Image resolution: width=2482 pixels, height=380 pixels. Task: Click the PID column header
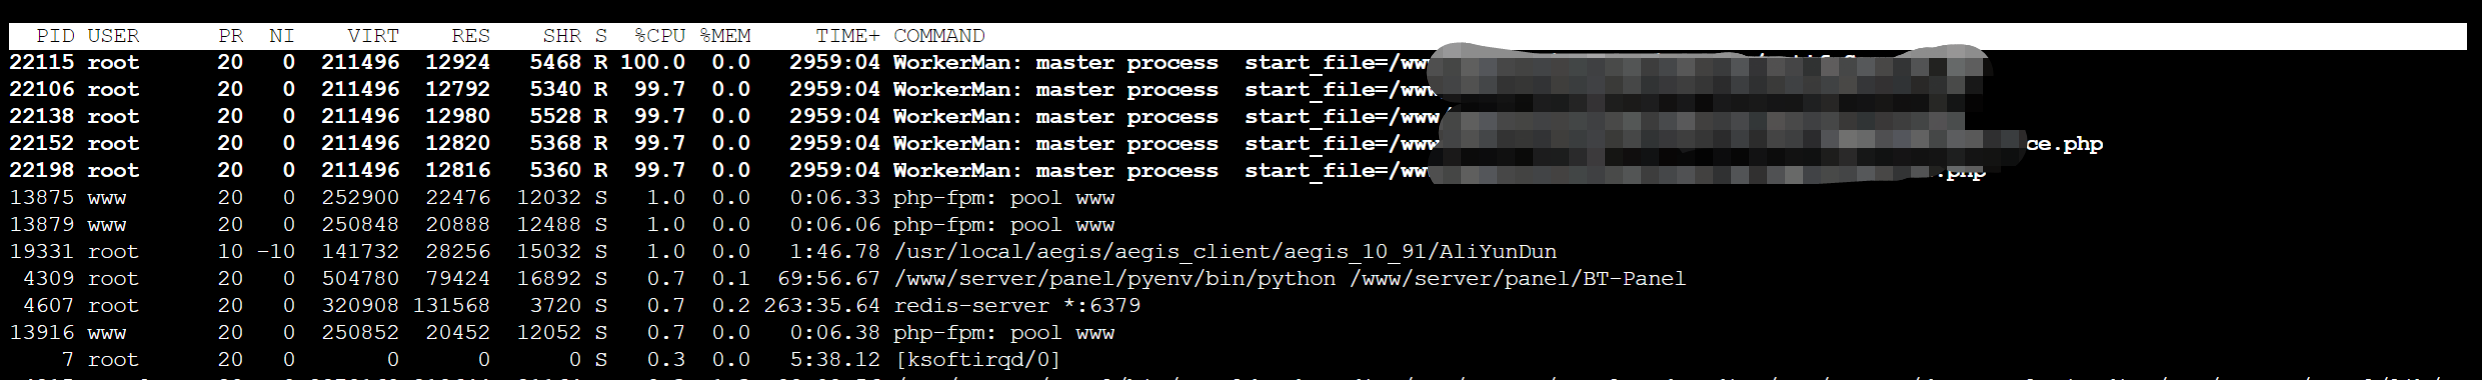(55, 36)
